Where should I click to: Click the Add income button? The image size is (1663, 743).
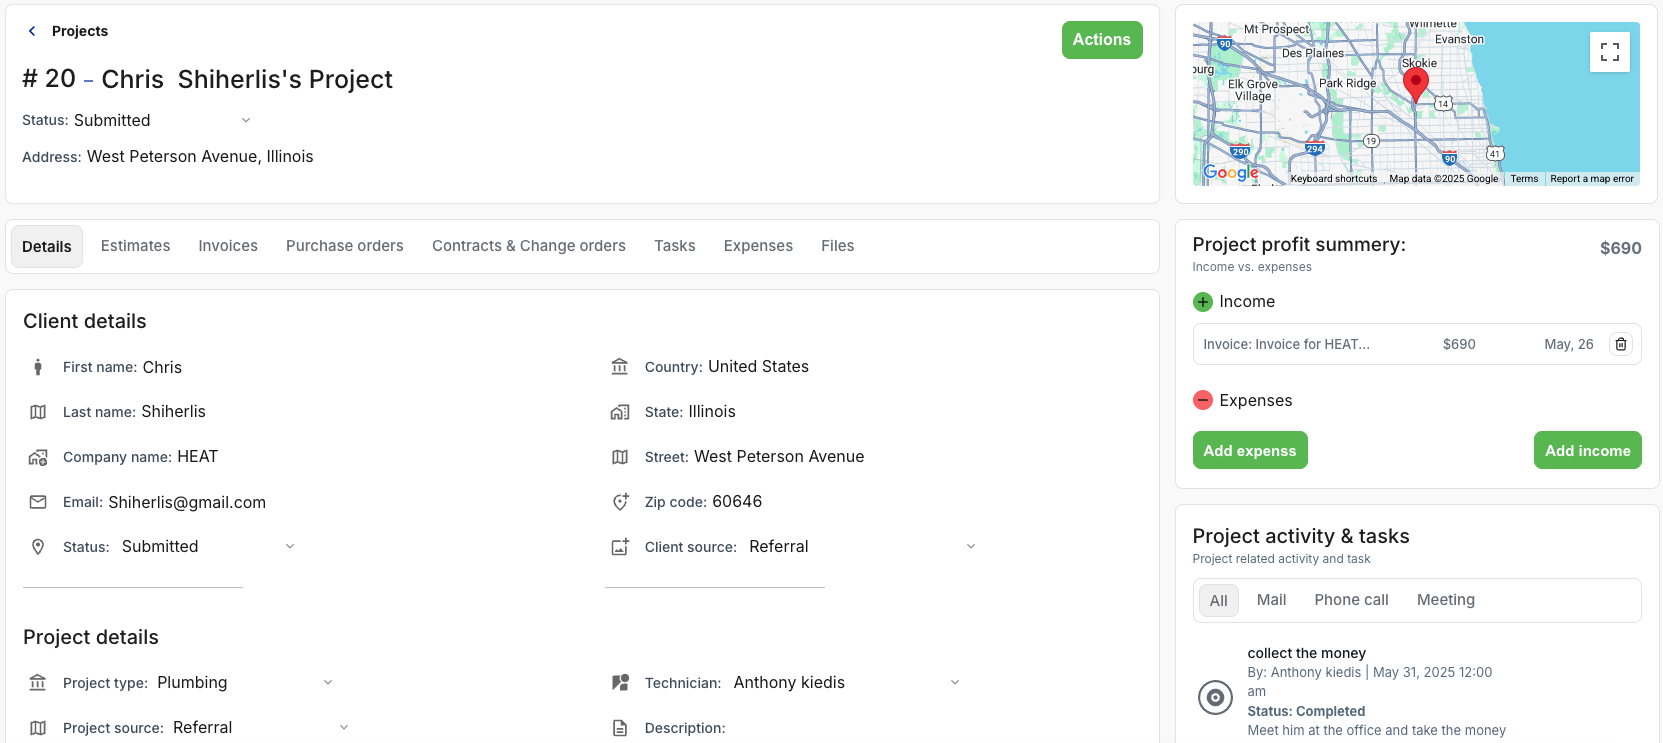[x=1588, y=450]
